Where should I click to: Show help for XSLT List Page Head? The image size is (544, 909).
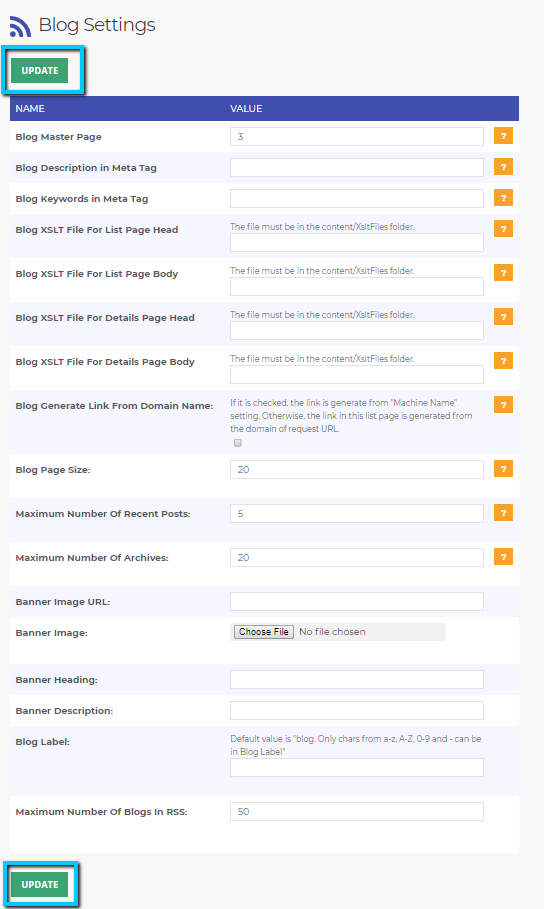coord(503,228)
